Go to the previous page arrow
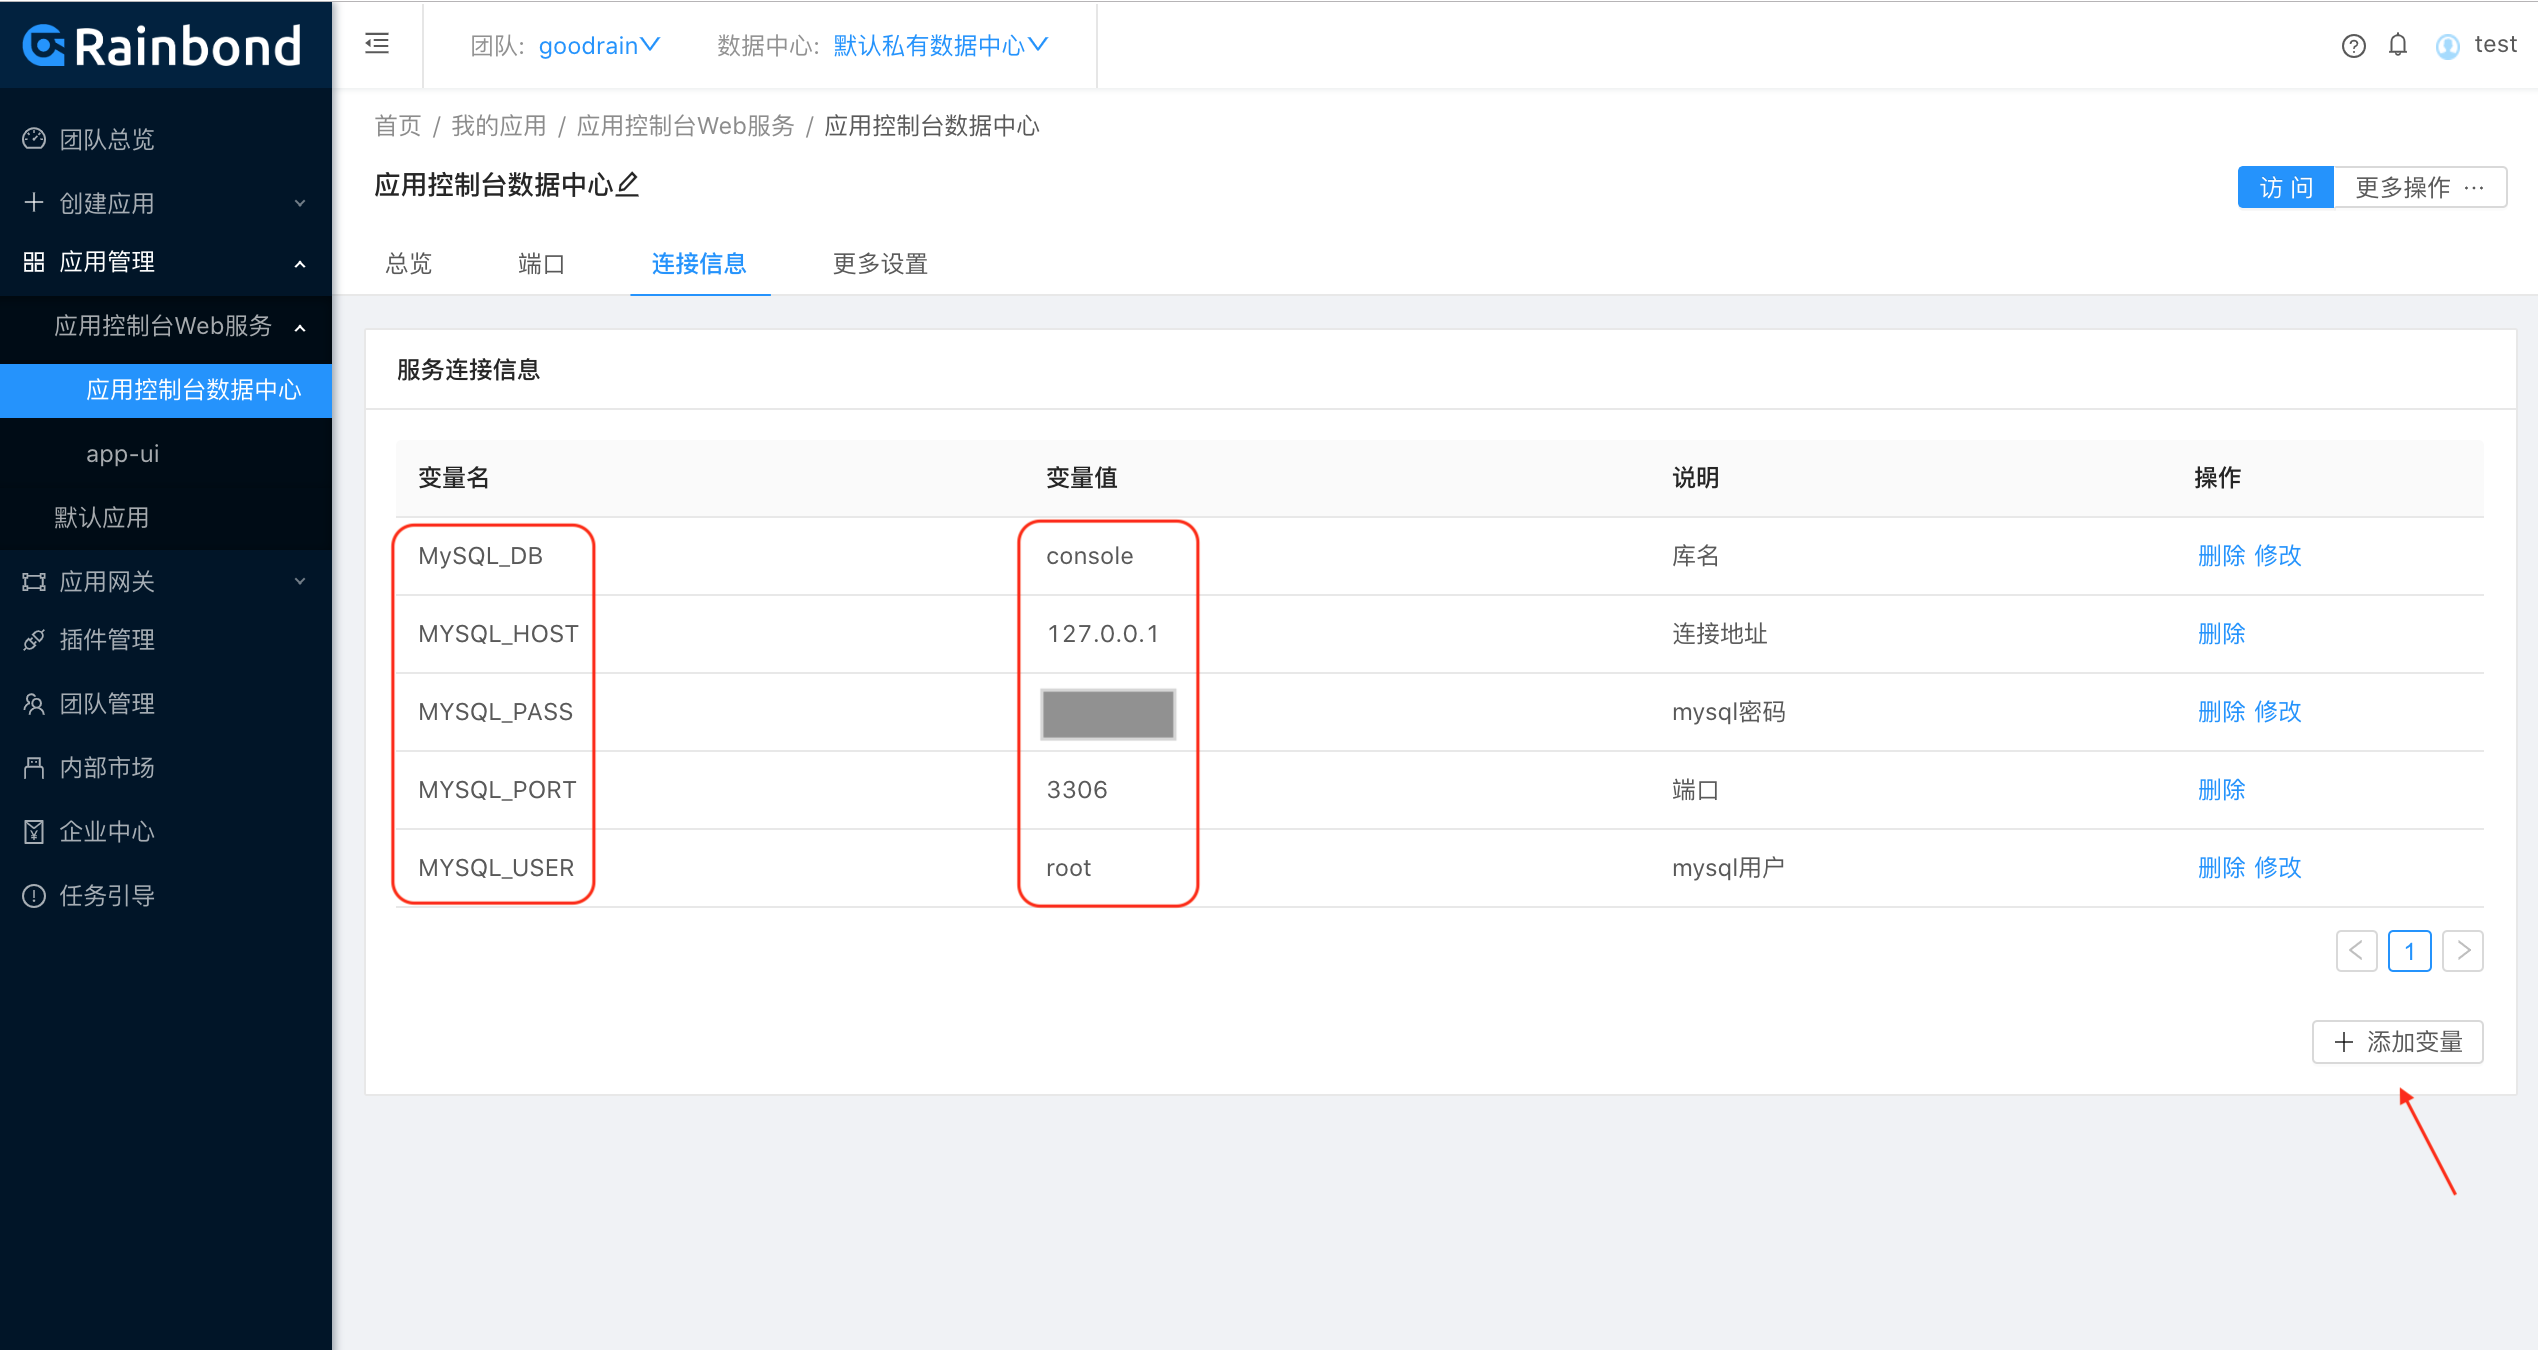The height and width of the screenshot is (1350, 2538). (2356, 950)
